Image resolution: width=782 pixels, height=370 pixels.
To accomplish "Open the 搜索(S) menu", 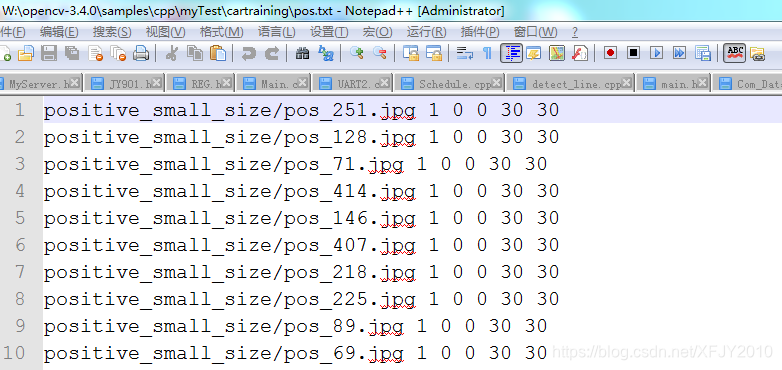I will (112, 32).
